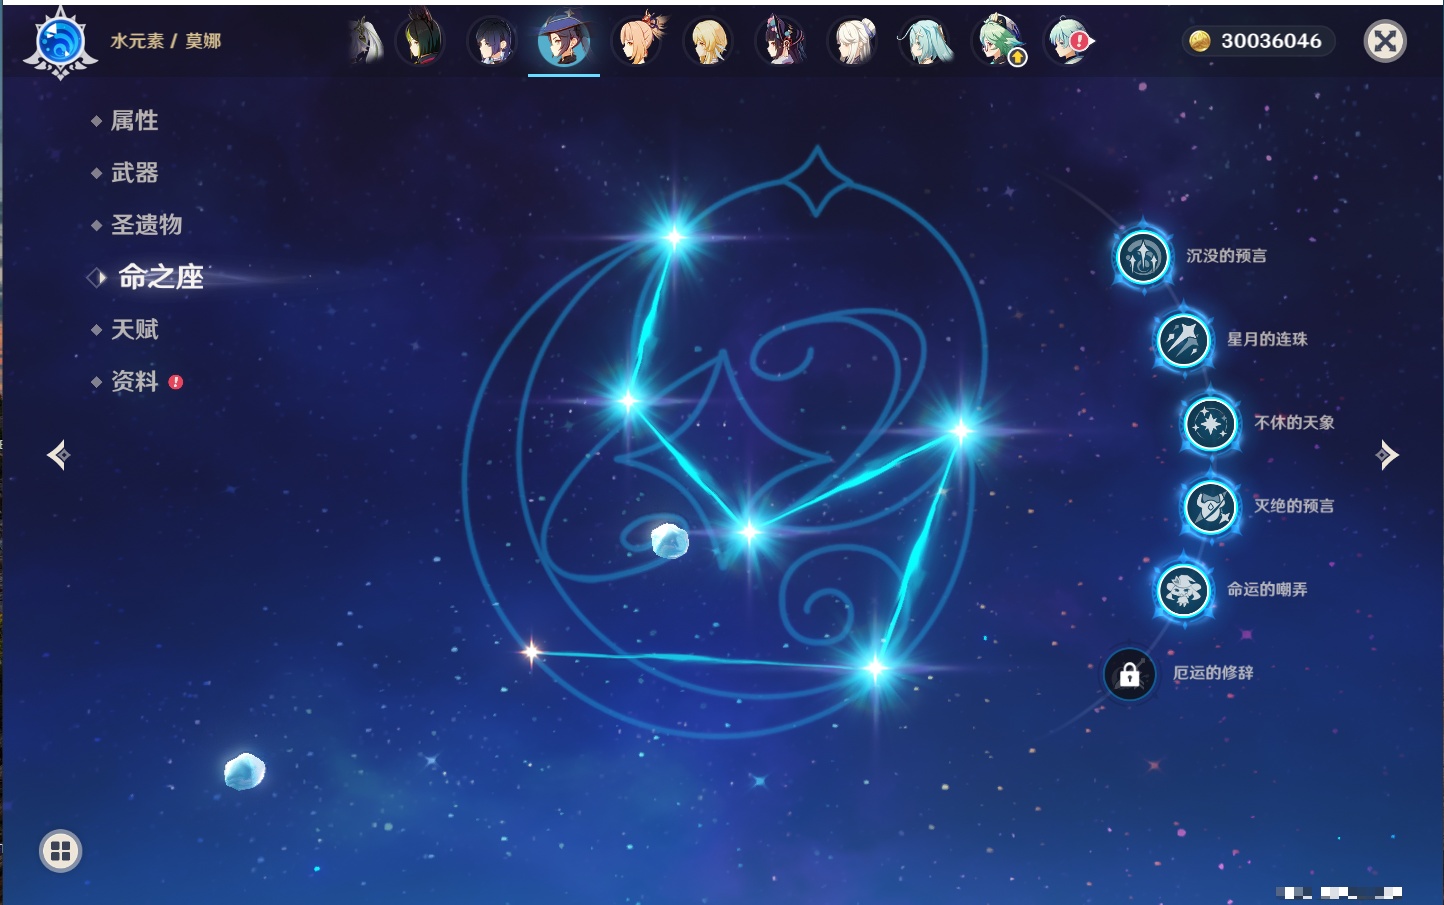Open the grid menu button at bottom left

(60, 851)
